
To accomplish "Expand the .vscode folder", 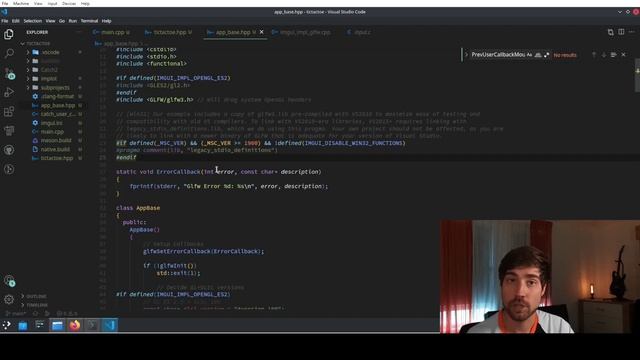I will point(50,52).
